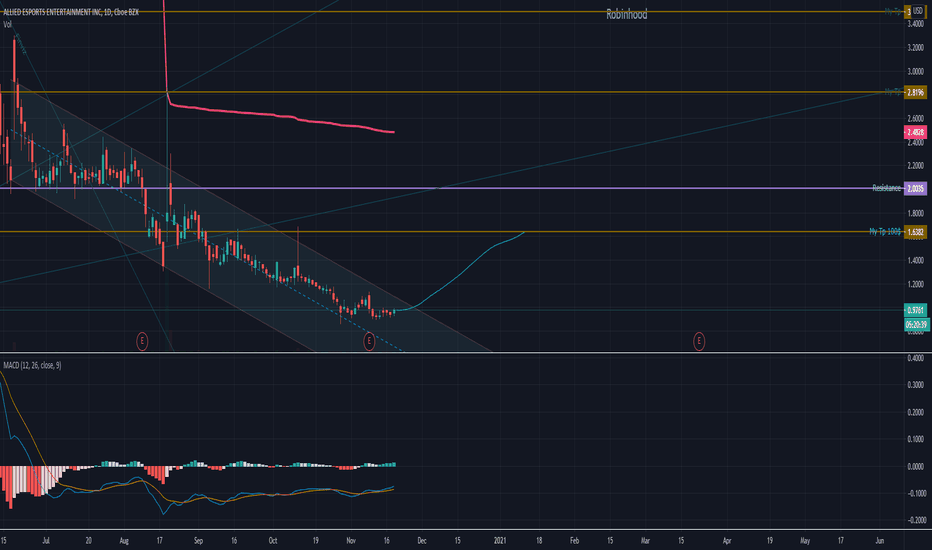This screenshot has width=932, height=550.
Task: Click the 2021 year label on time axis
Action: (500, 540)
